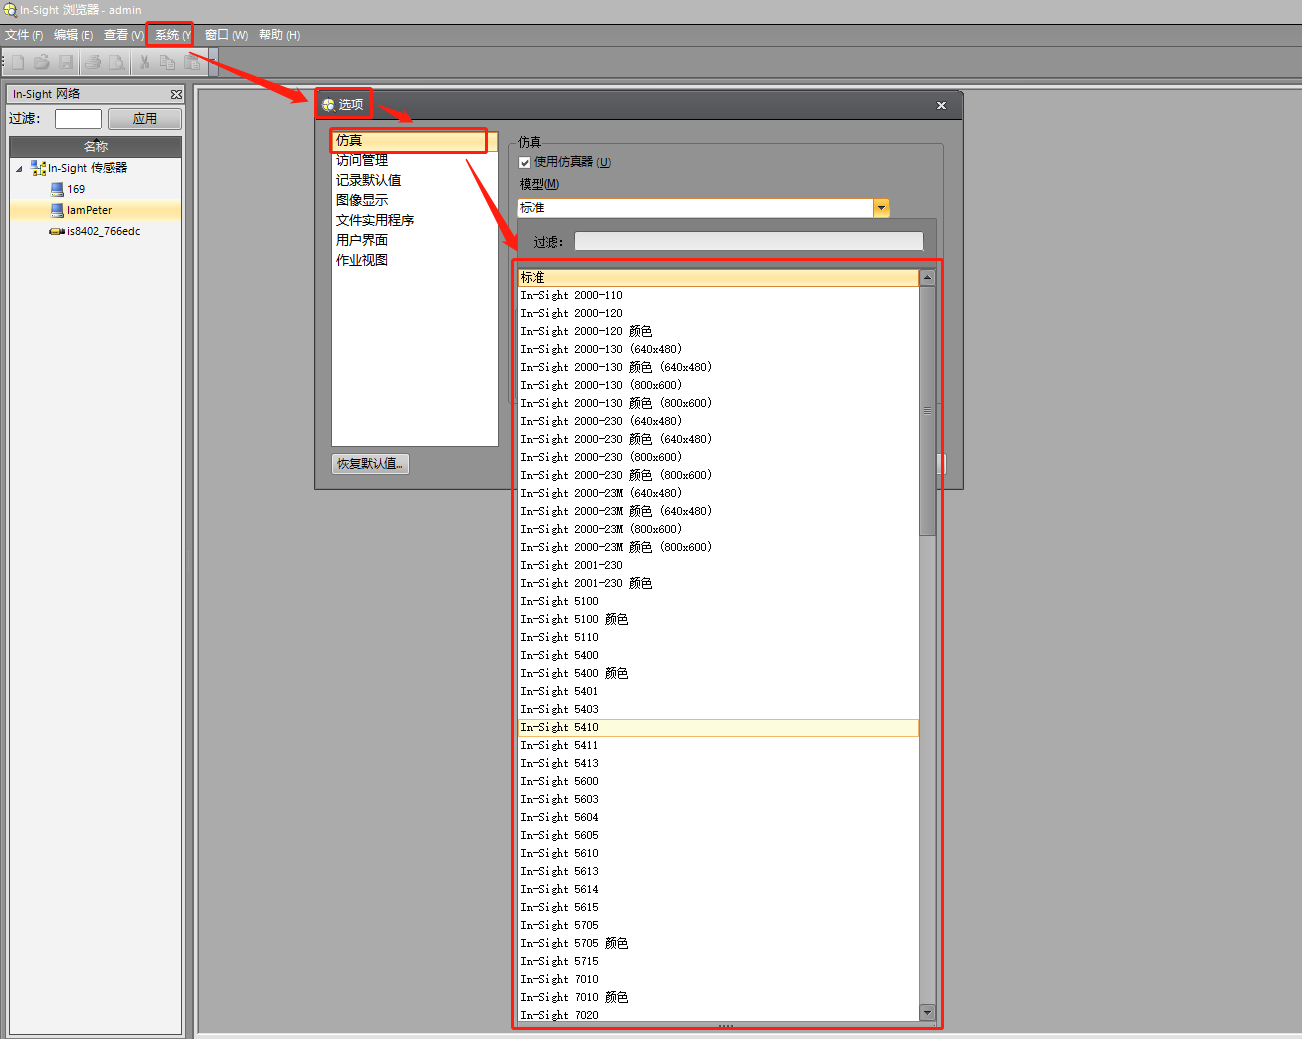Select 文件实用程序 in the options list
The image size is (1302, 1039).
click(x=414, y=220)
